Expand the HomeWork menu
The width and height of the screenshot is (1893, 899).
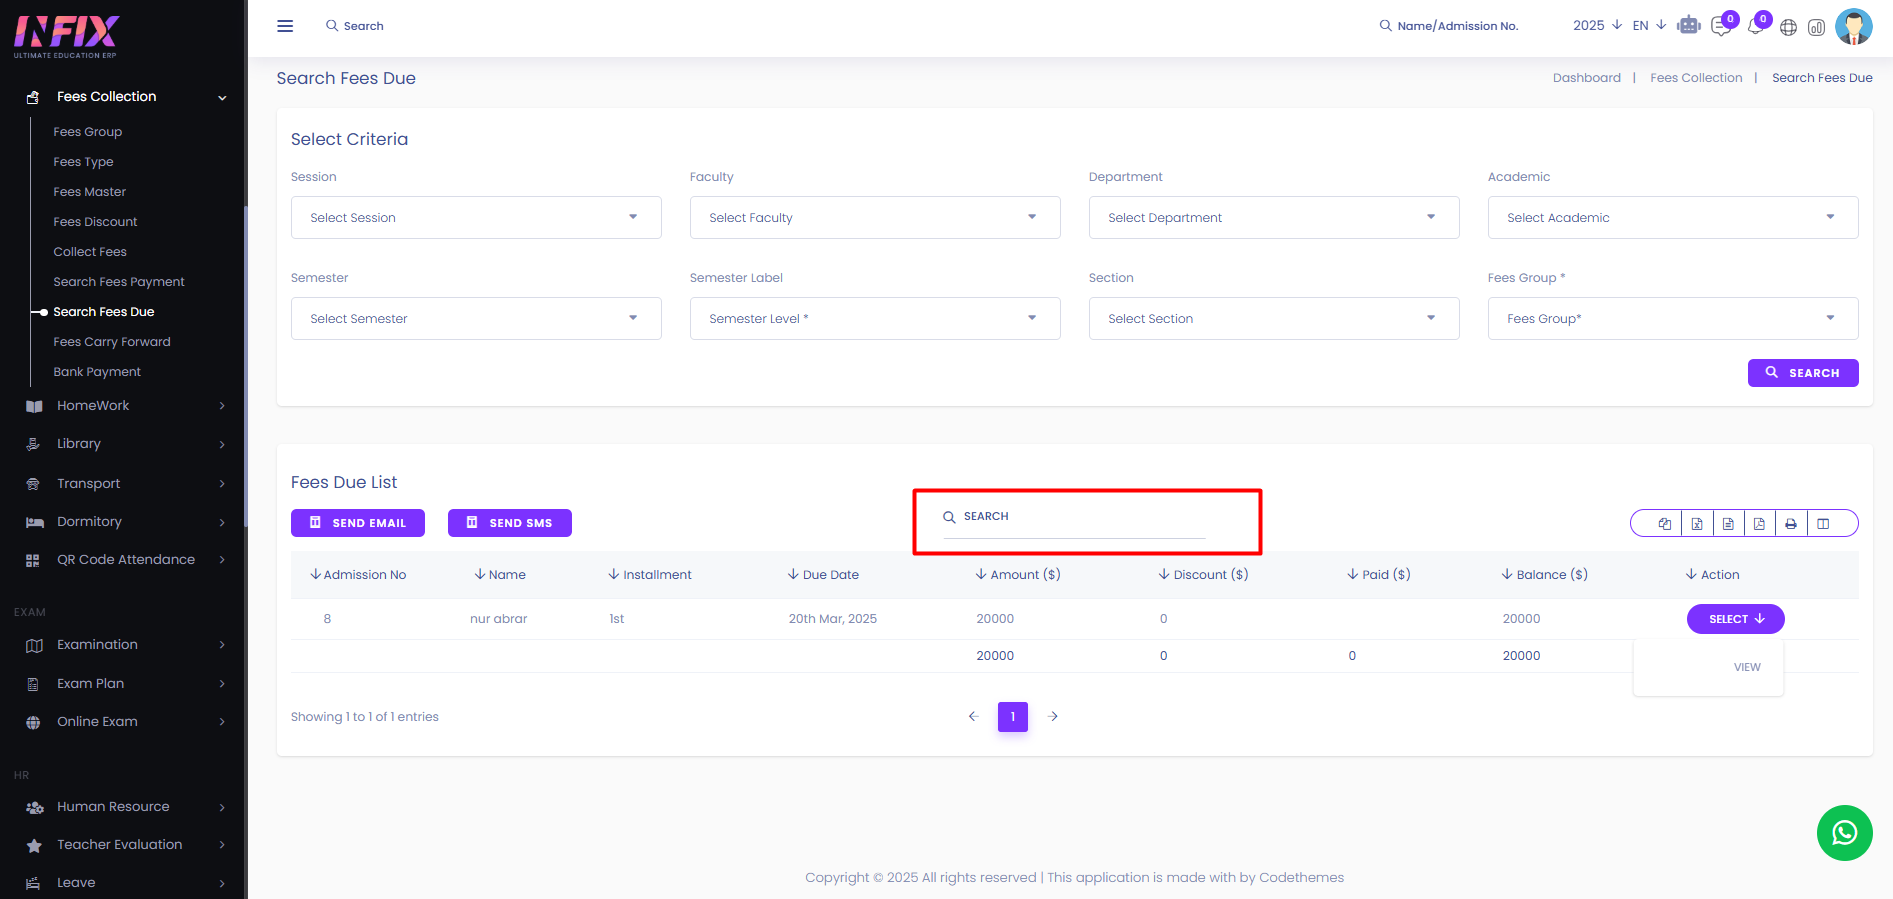124,406
